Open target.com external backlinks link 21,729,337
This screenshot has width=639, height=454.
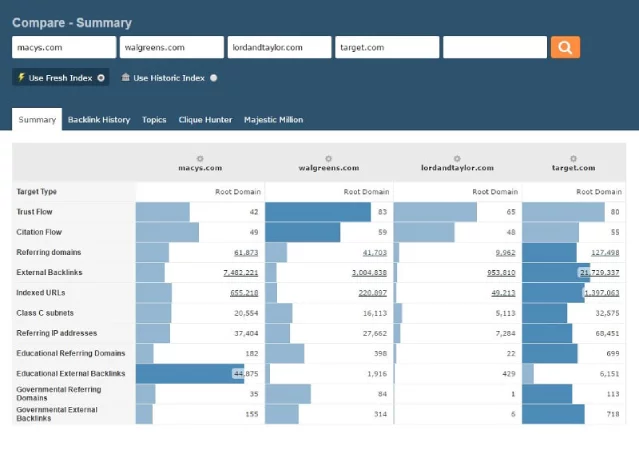pos(600,273)
